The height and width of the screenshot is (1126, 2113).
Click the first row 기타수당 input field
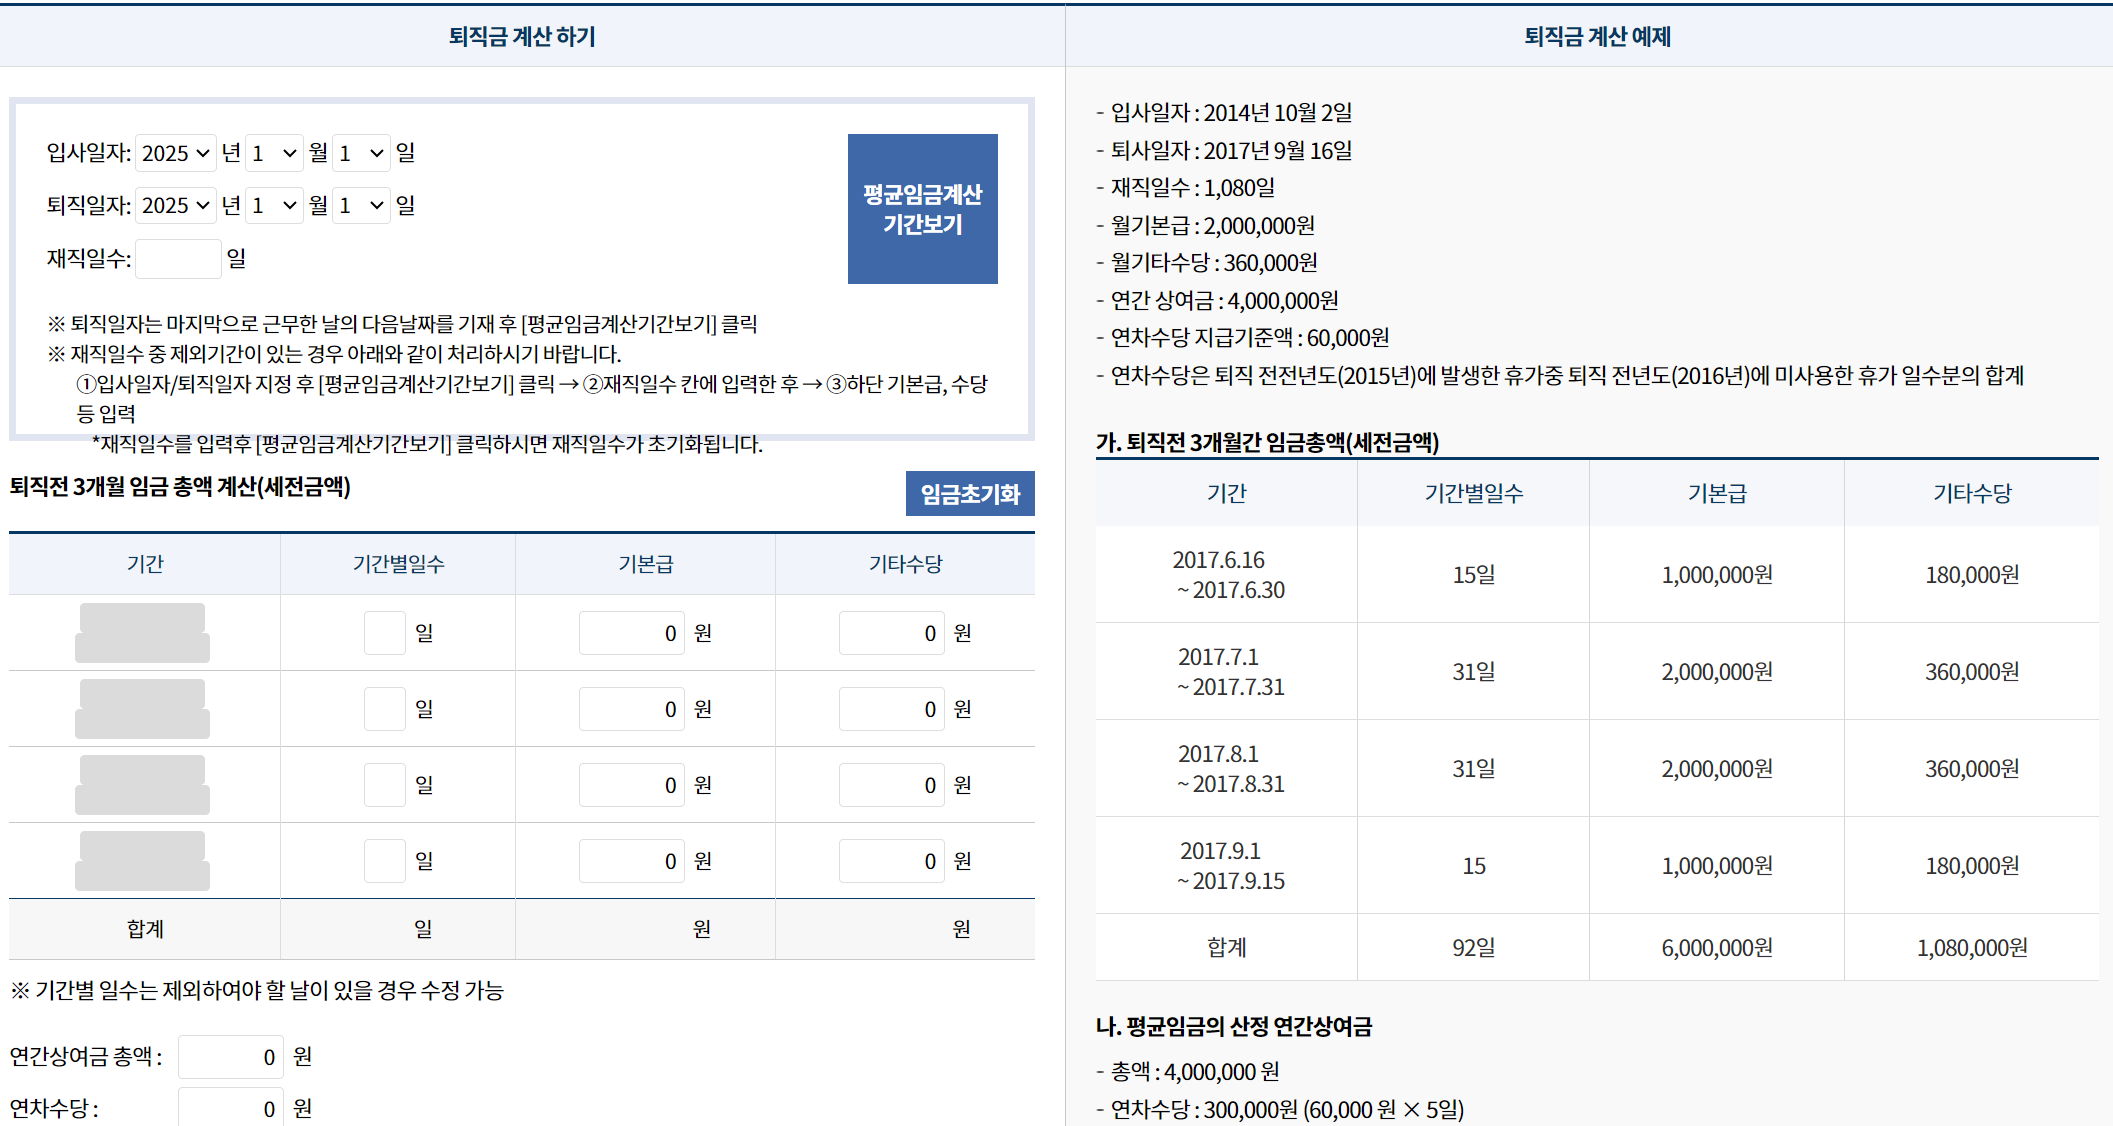tap(890, 632)
